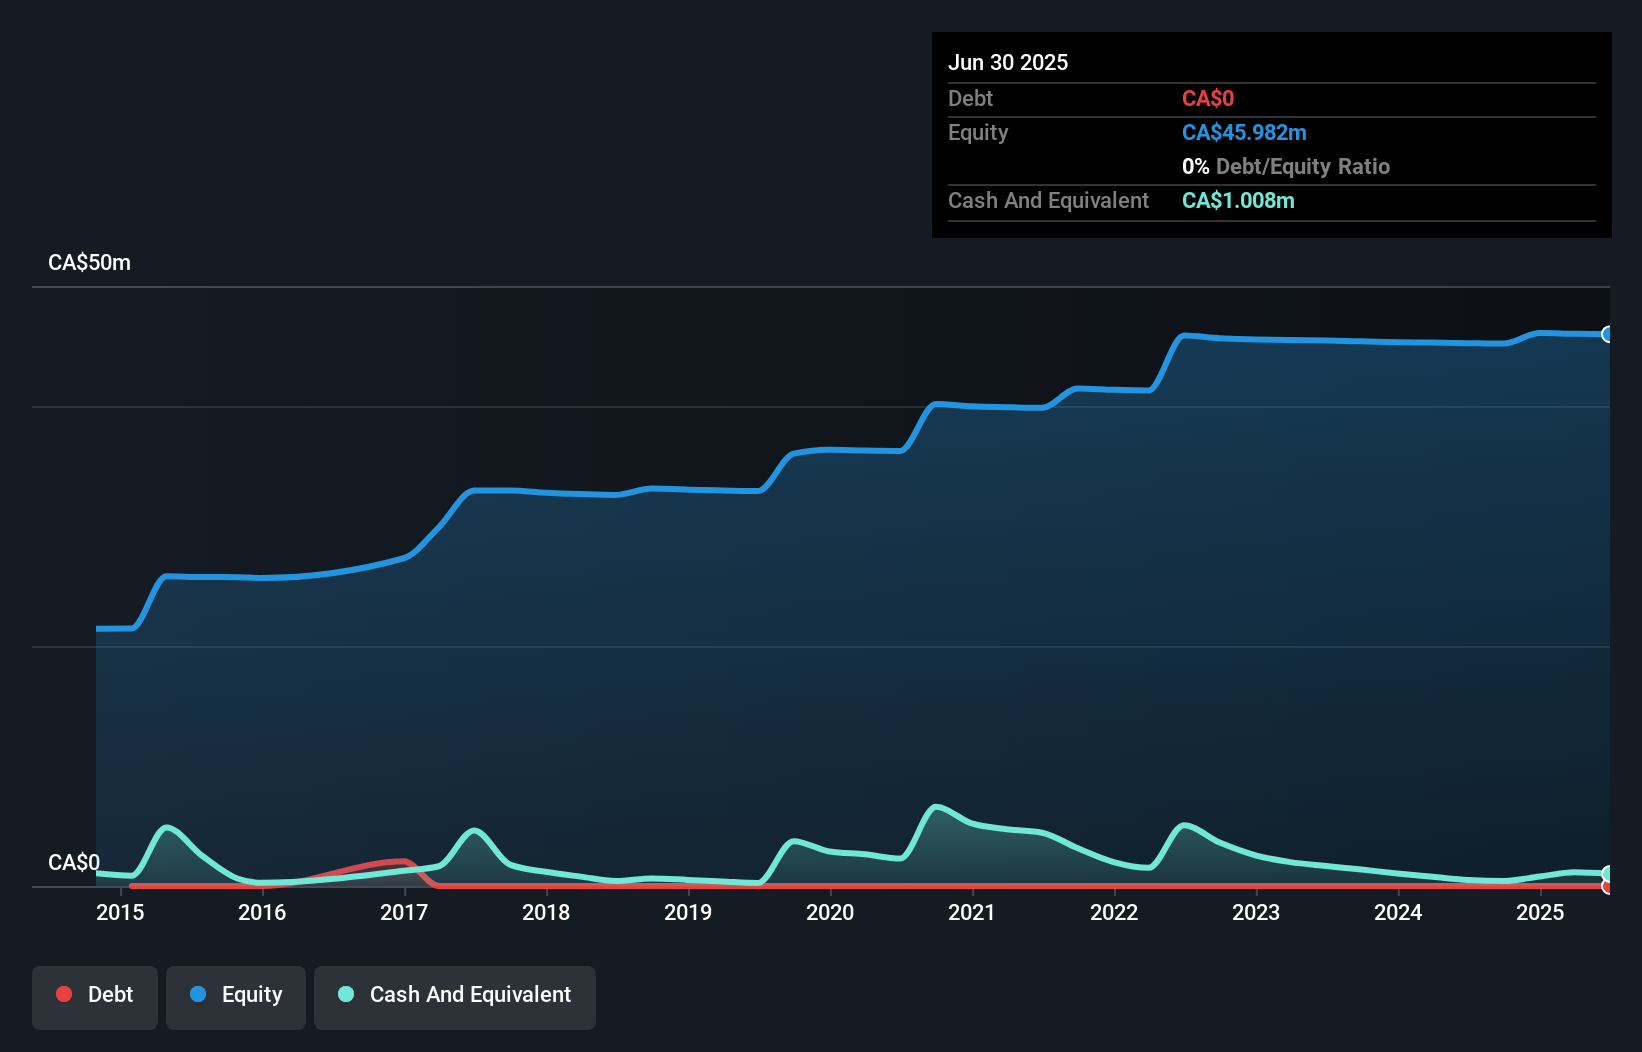Click the 0% Debt/Equity Ratio text
The height and width of the screenshot is (1052, 1642).
[x=1286, y=167]
